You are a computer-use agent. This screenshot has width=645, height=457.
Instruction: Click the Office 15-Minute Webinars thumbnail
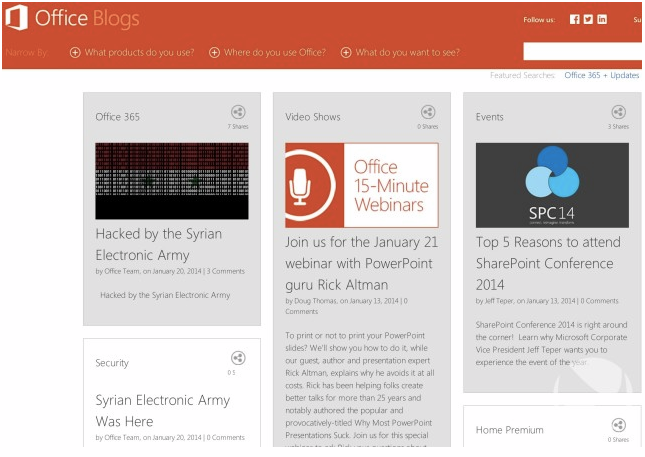click(361, 185)
